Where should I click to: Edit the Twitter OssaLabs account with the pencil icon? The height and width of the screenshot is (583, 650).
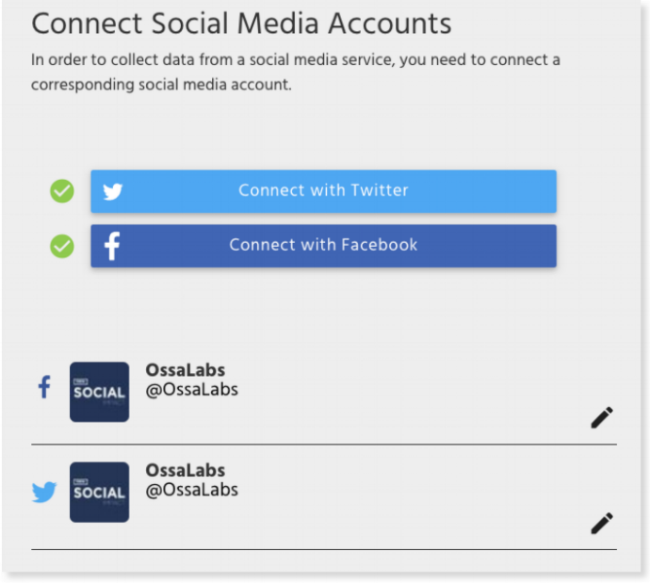pos(601,523)
